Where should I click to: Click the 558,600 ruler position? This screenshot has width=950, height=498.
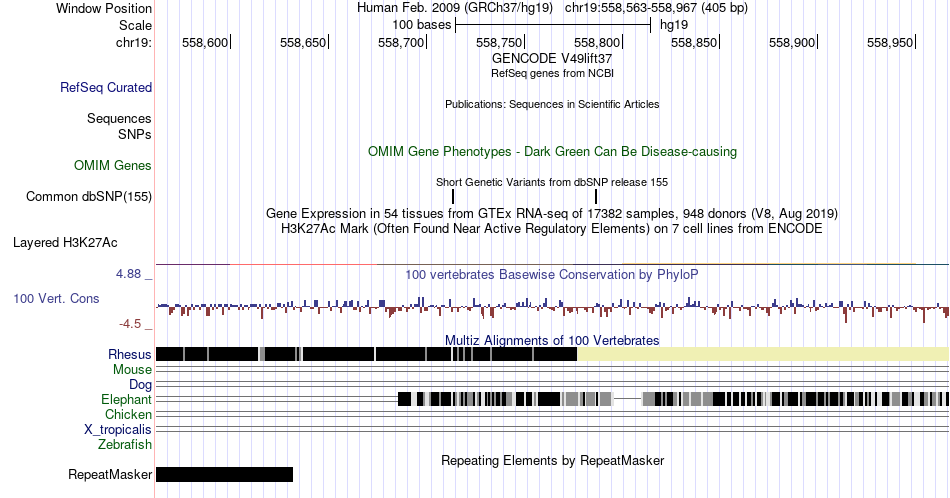(x=205, y=42)
